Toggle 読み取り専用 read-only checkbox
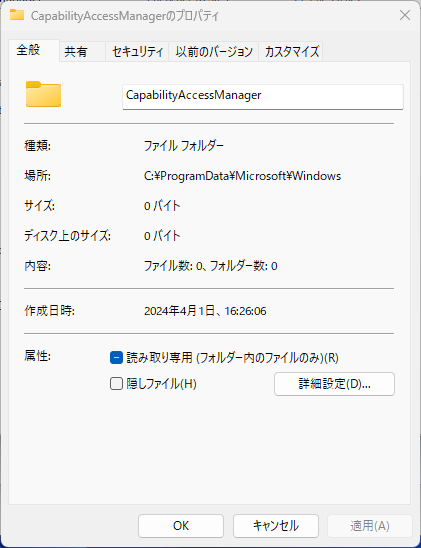Screen dimensions: 421x548 pyautogui.click(x=116, y=358)
